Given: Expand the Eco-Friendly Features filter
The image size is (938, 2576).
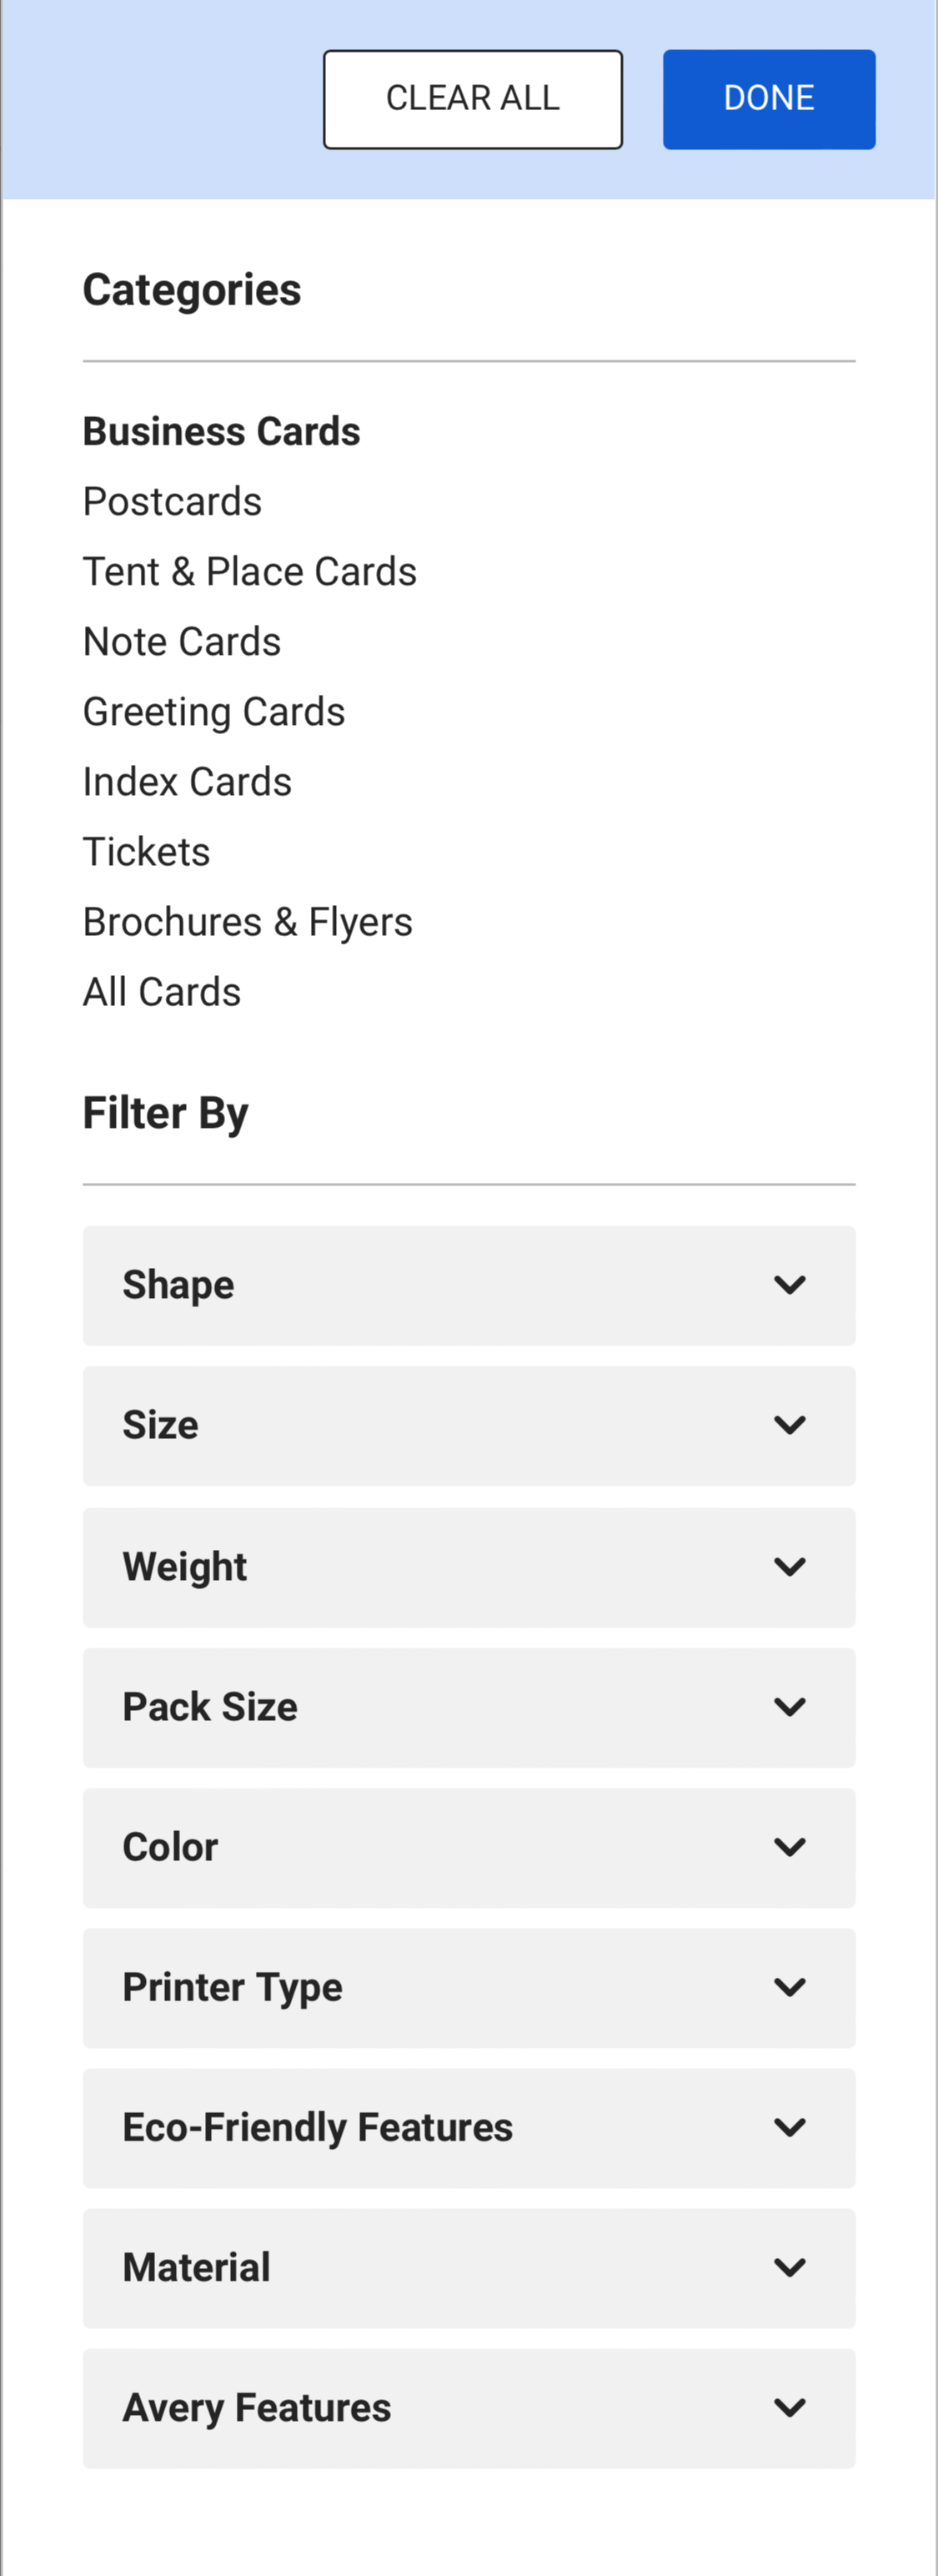Looking at the screenshot, I should pyautogui.click(x=469, y=2128).
